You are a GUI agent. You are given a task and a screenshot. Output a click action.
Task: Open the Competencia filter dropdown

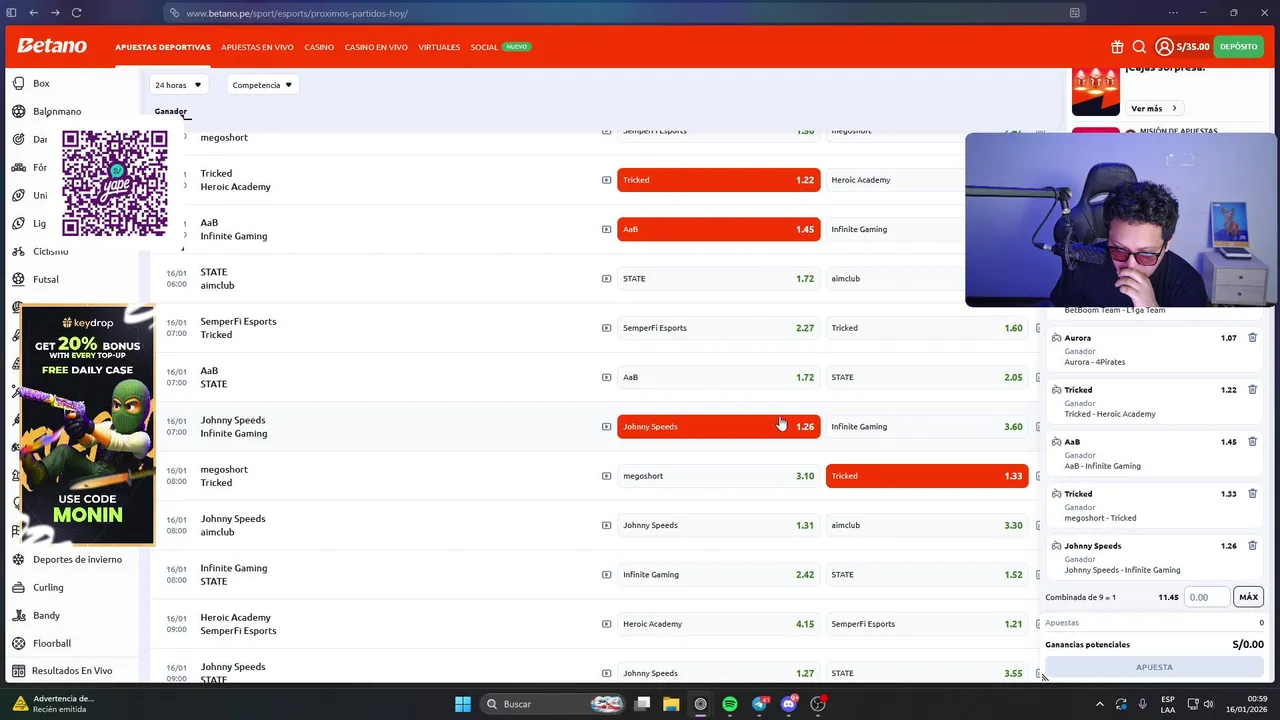coord(262,85)
